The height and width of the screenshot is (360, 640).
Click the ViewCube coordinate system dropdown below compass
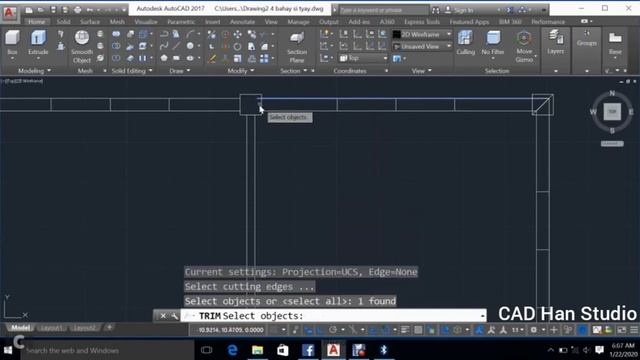612,144
